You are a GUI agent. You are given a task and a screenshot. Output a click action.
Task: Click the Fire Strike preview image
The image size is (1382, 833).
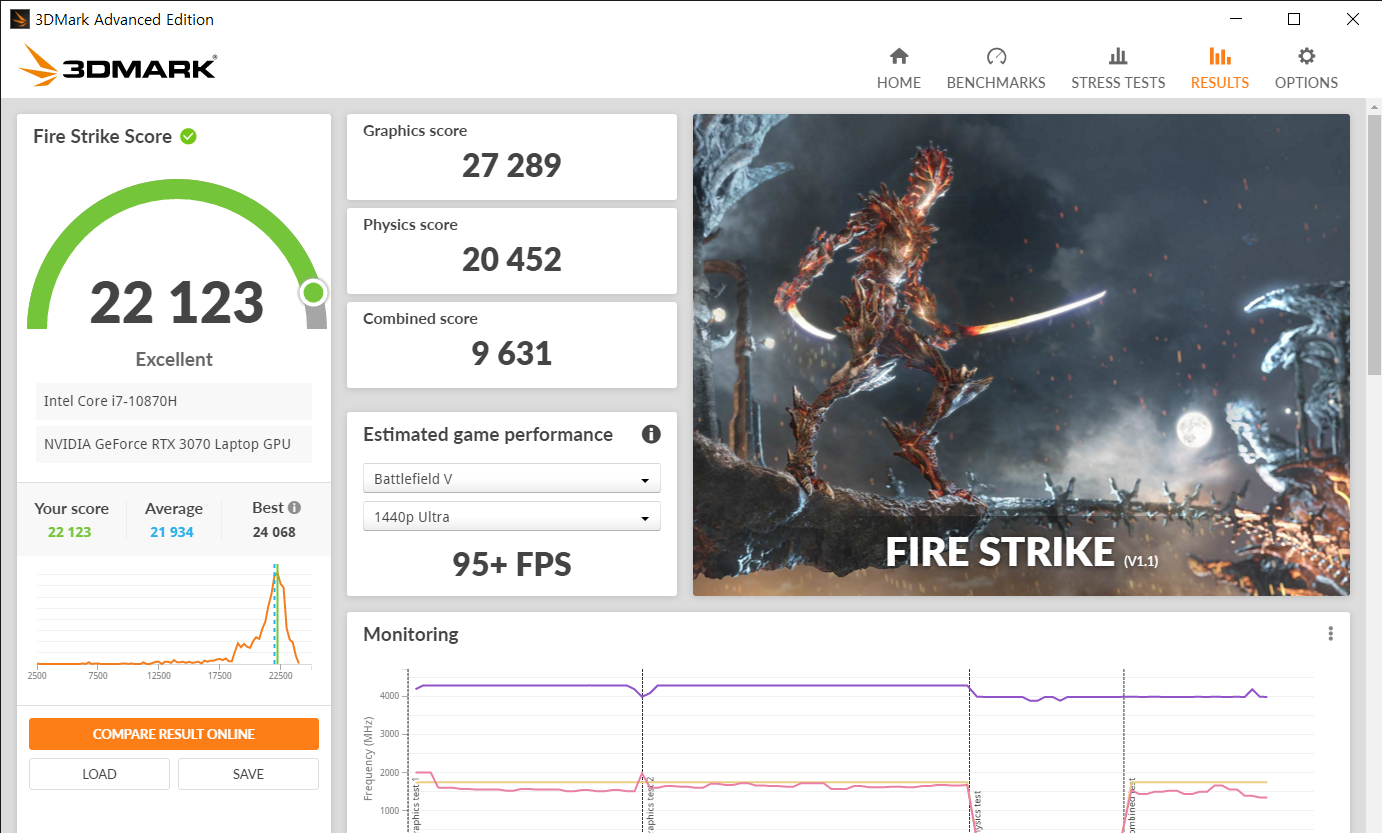[x=1021, y=355]
